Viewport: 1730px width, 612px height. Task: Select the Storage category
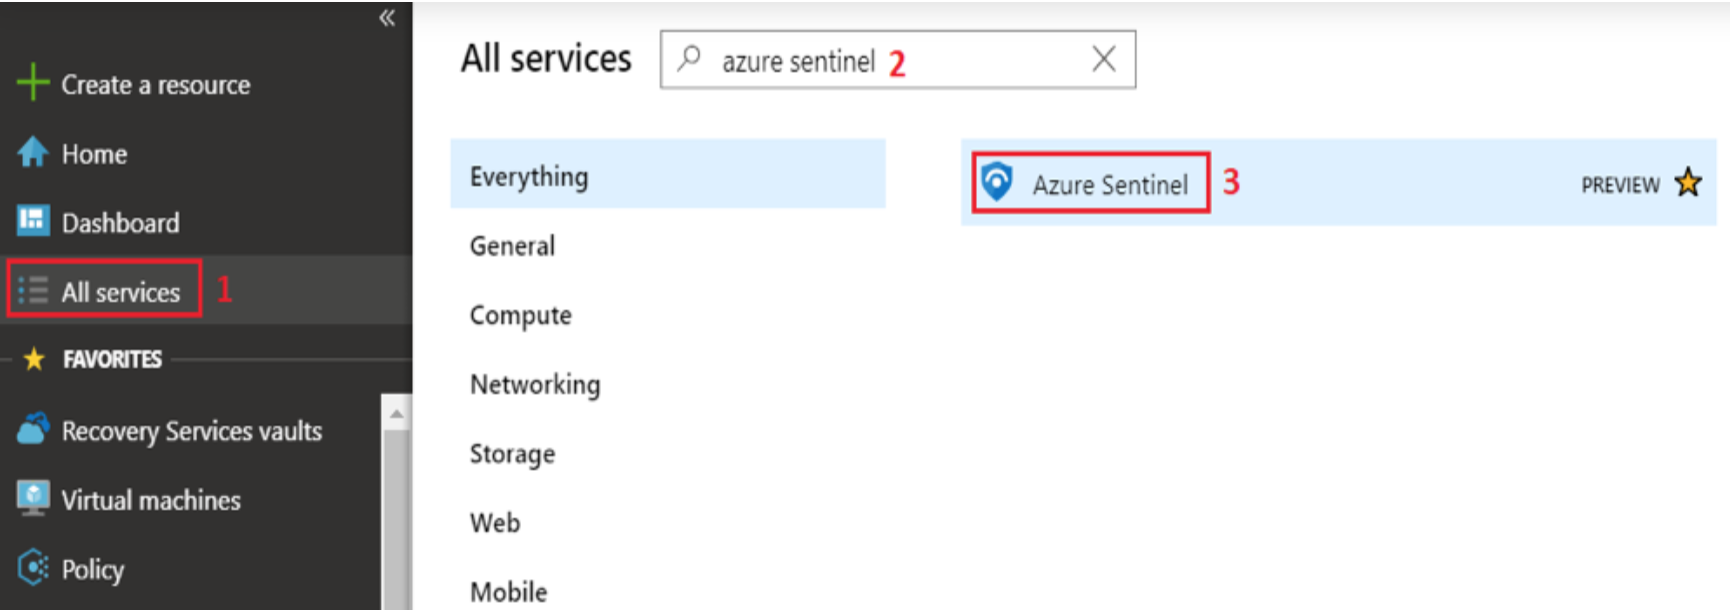pyautogui.click(x=512, y=454)
